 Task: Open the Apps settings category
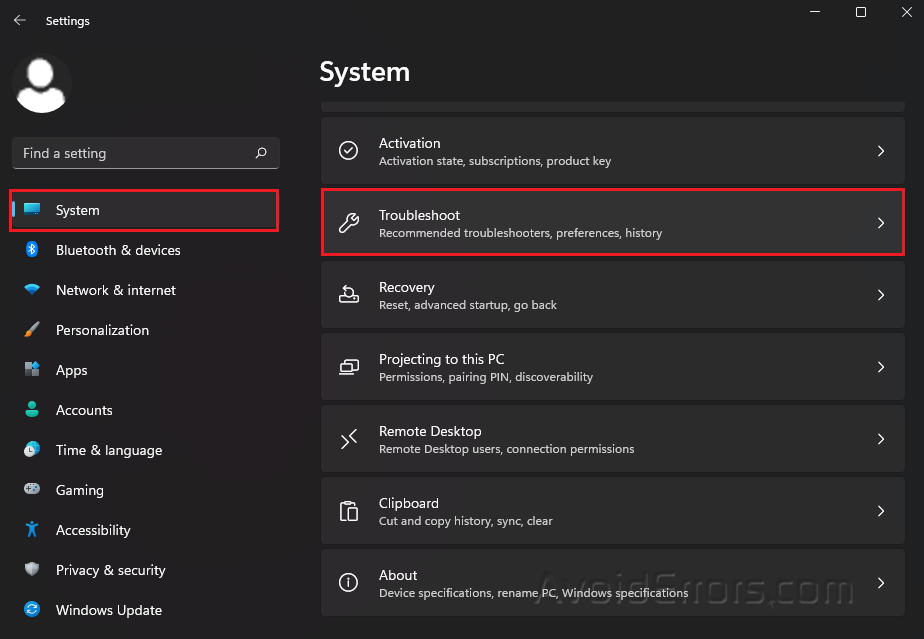(72, 370)
